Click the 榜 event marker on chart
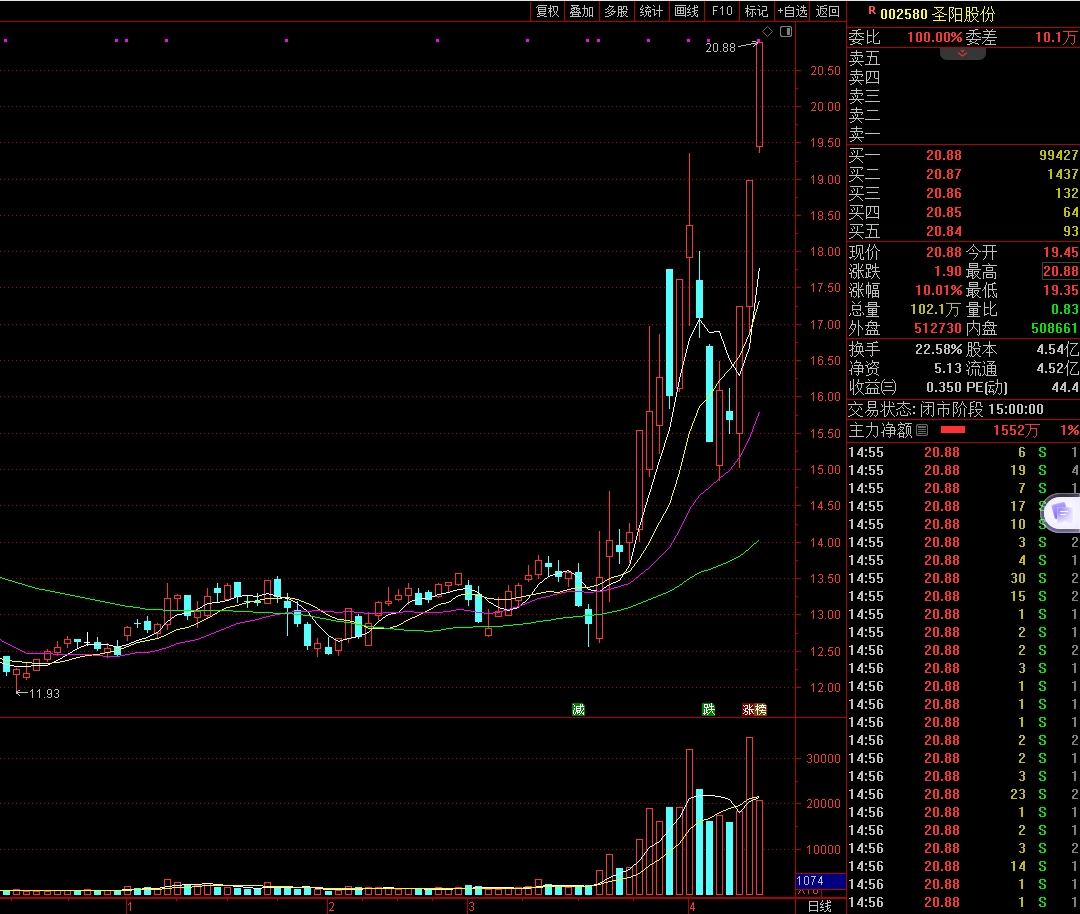This screenshot has height=914, width=1080. (x=759, y=709)
